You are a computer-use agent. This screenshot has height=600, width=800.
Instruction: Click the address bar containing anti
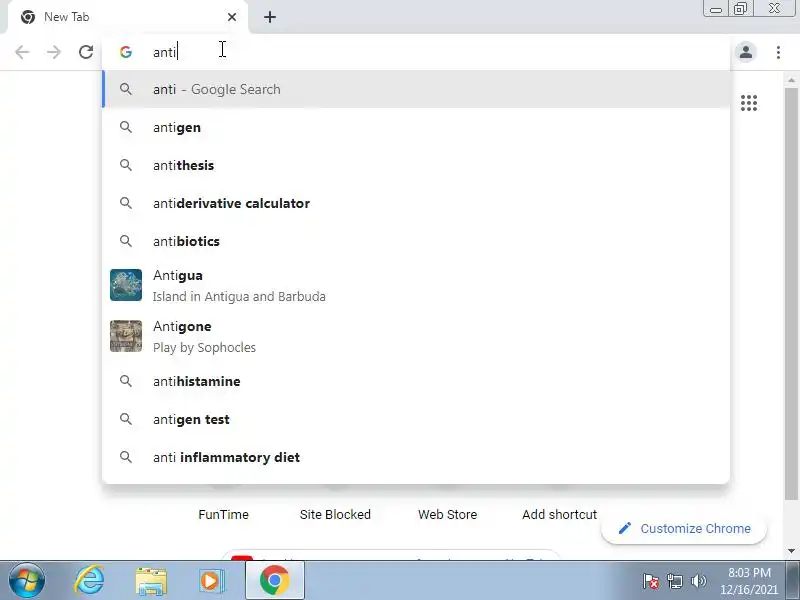pyautogui.click(x=416, y=52)
